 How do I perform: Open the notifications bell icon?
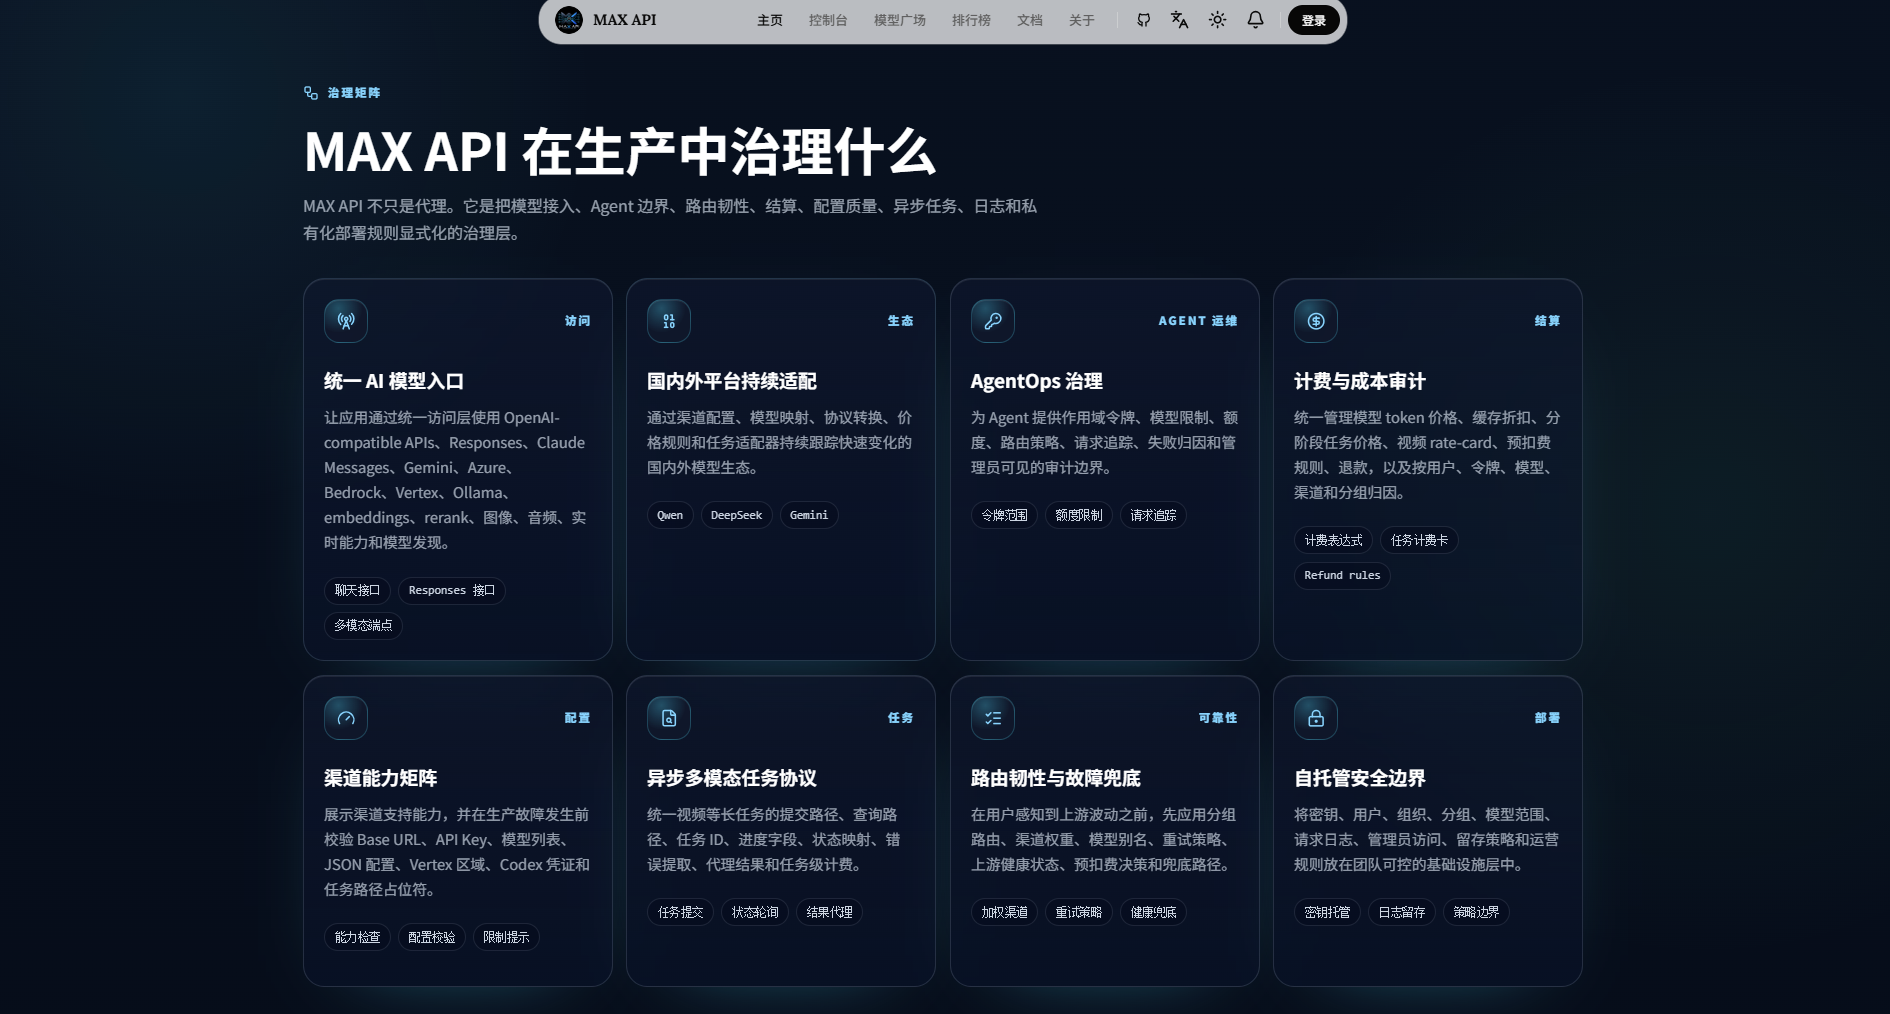[1255, 20]
